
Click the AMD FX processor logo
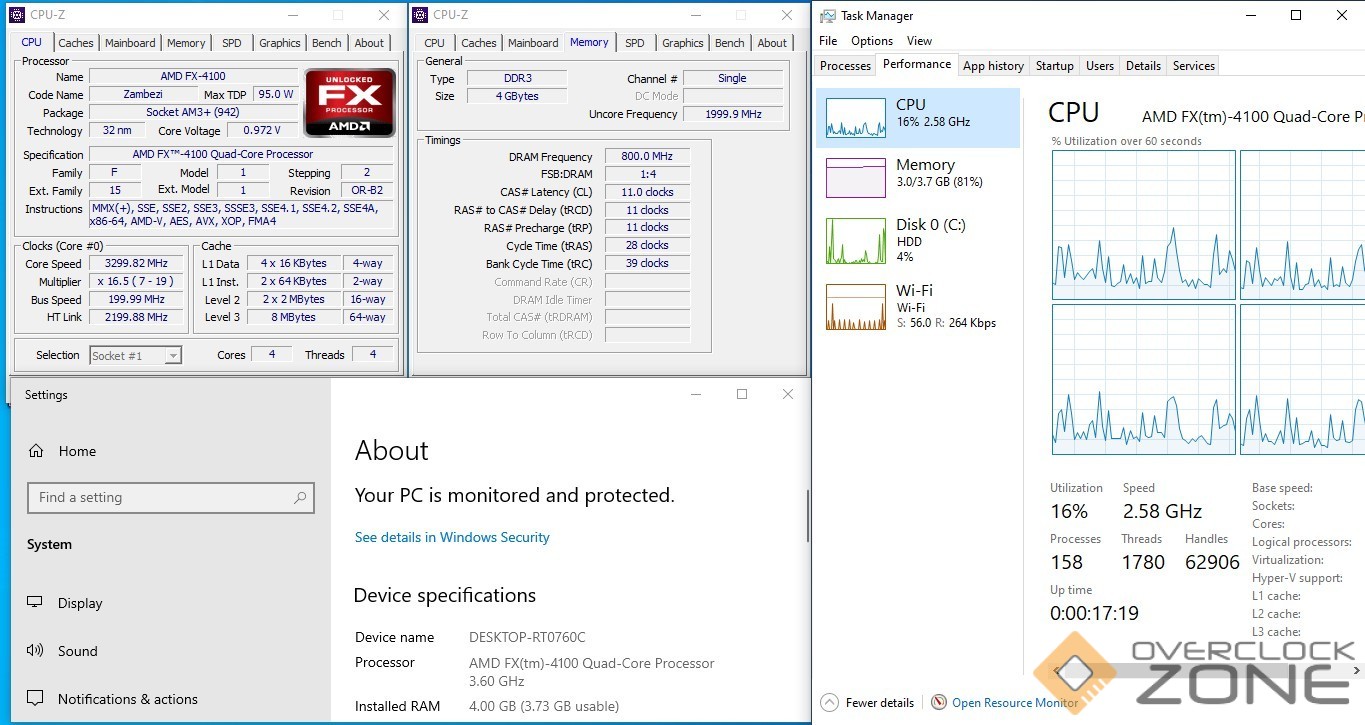(349, 102)
